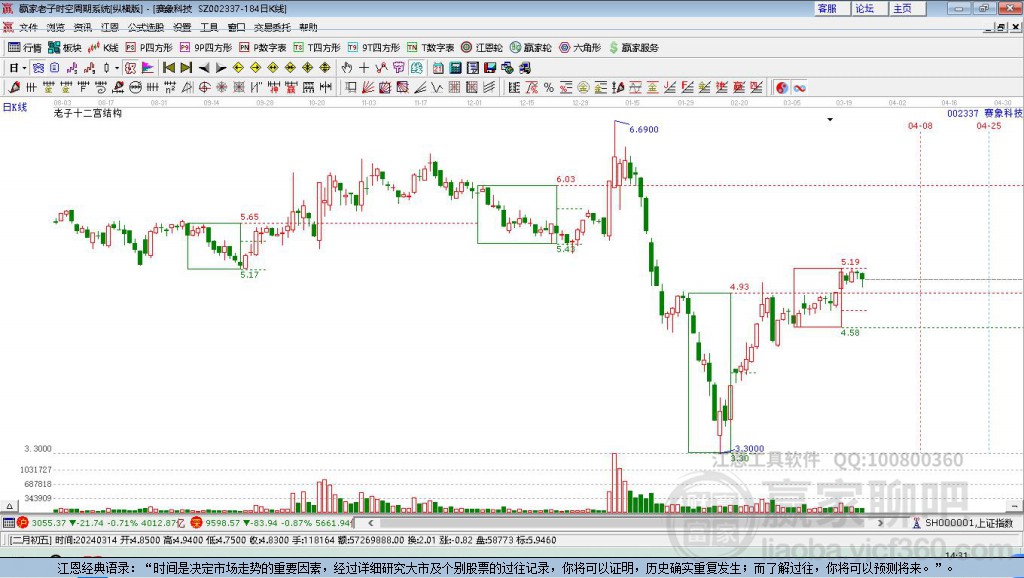Open the 帮助 menu
The image size is (1024, 578).
coord(308,27)
